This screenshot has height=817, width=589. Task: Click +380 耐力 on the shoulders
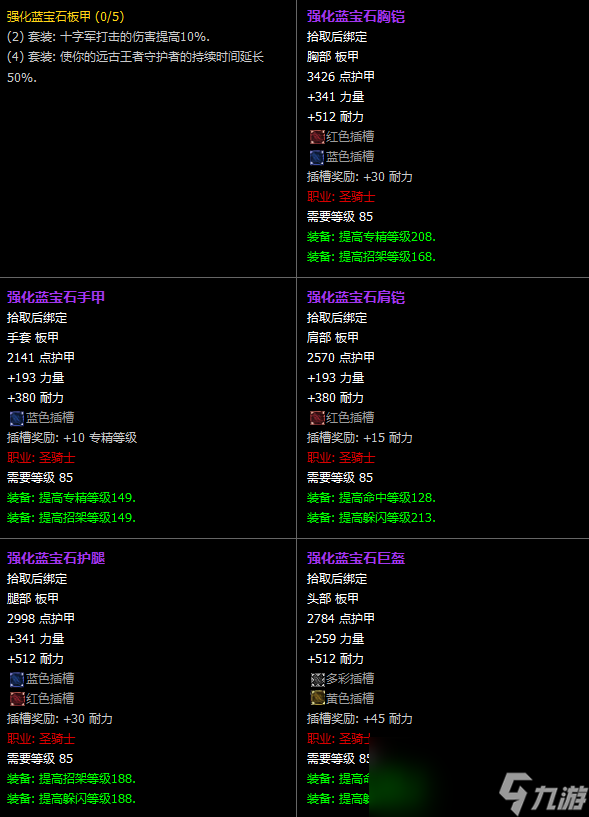335,398
